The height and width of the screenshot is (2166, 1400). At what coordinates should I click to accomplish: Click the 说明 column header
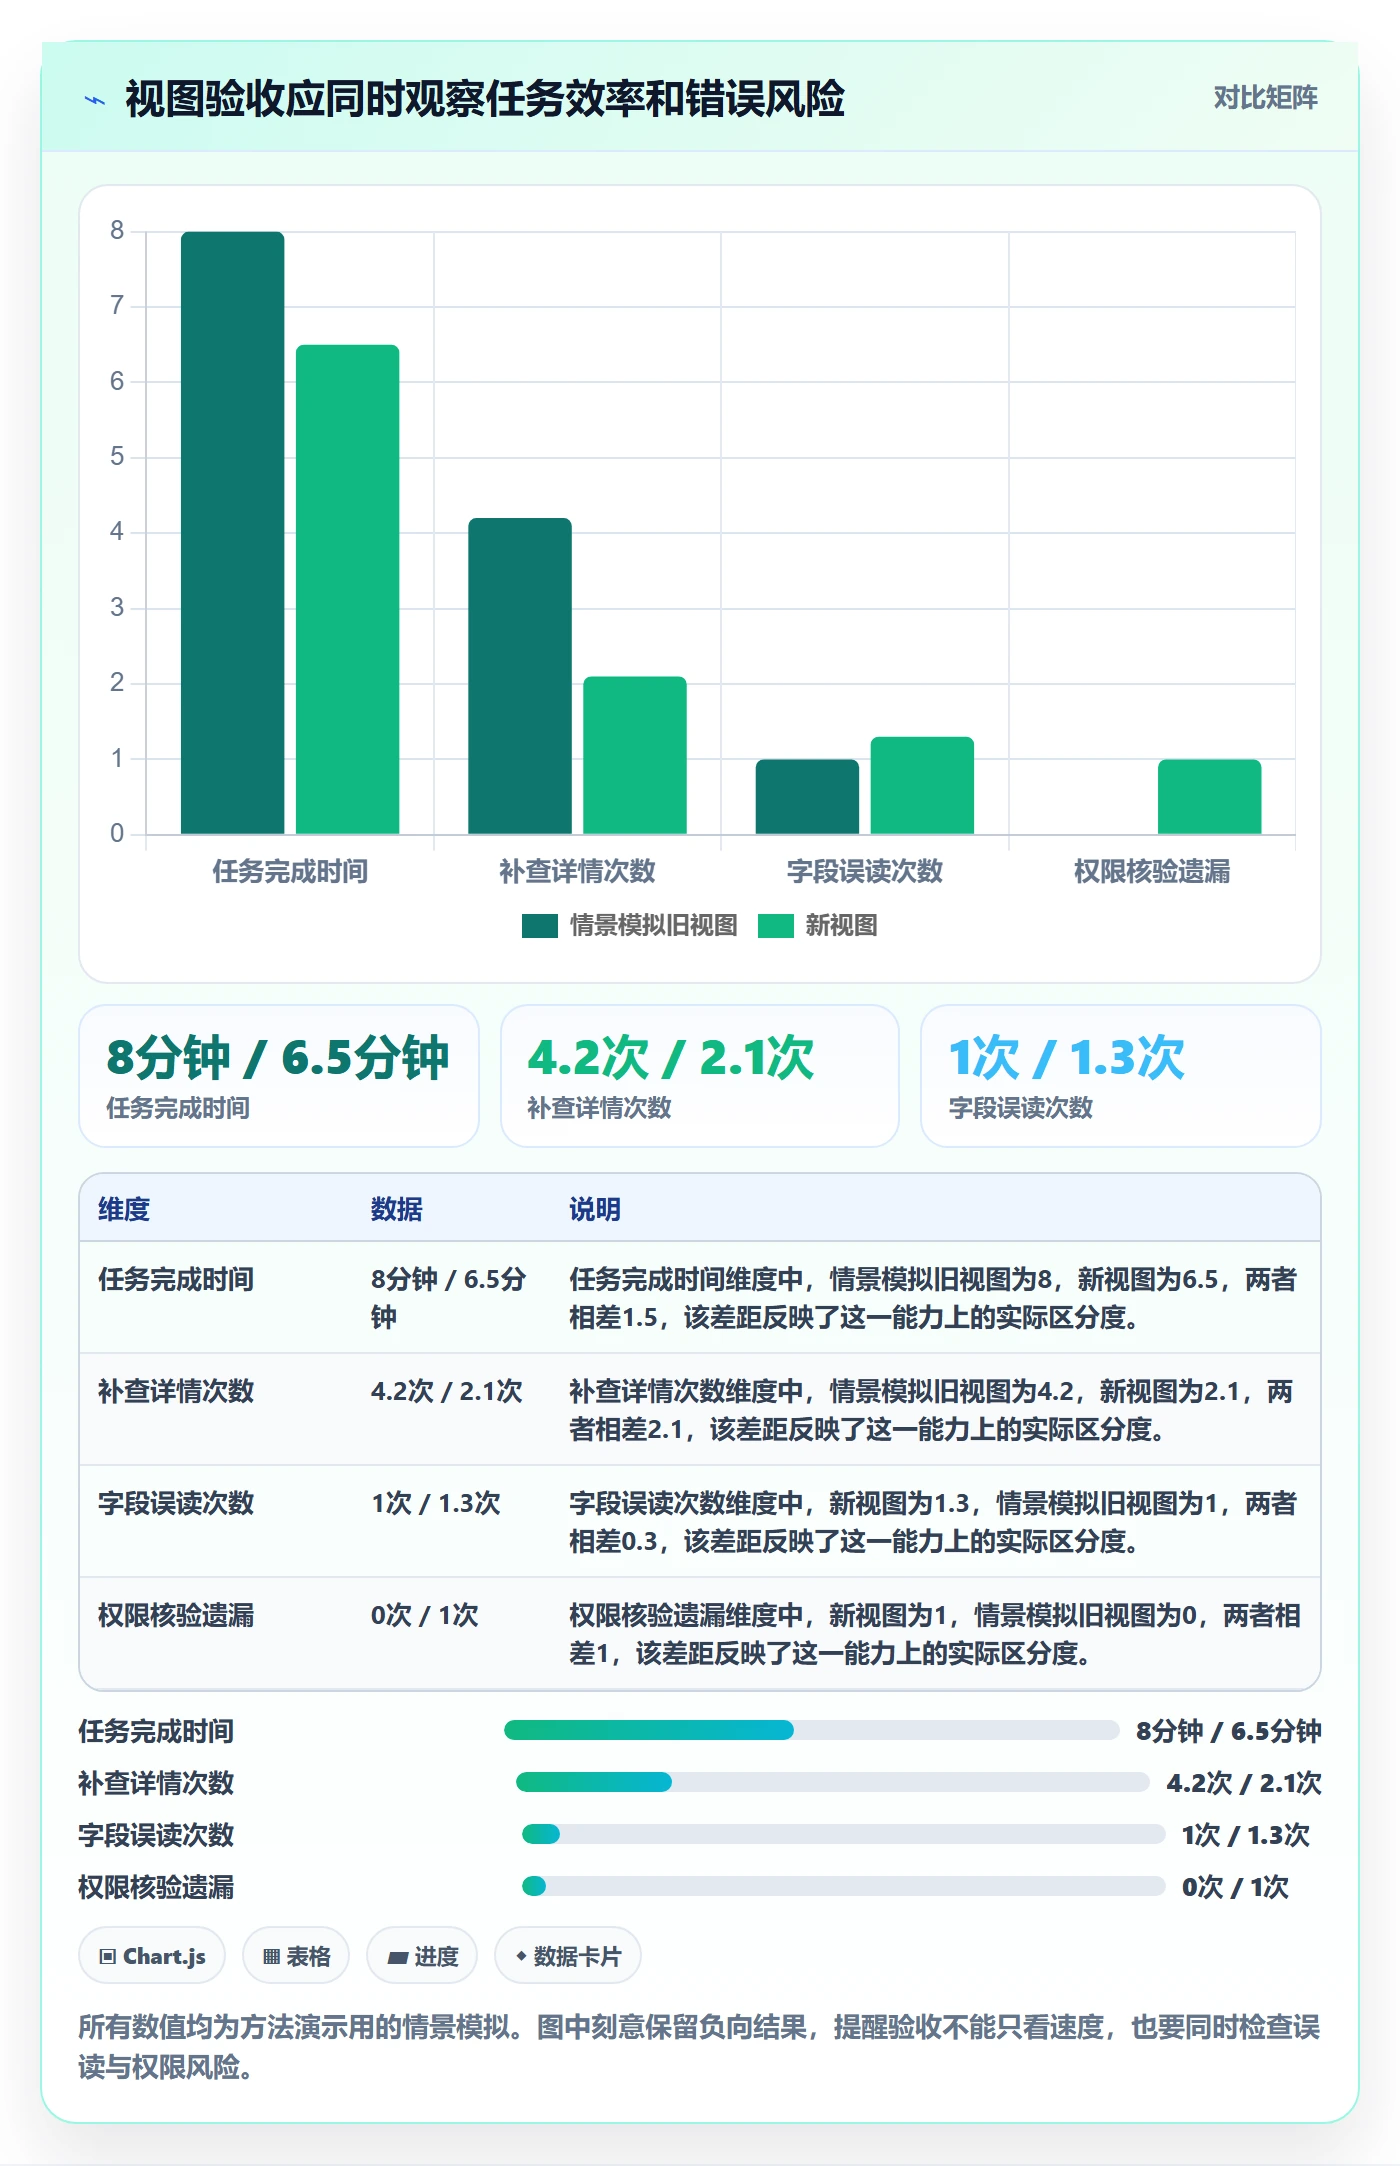[595, 1209]
